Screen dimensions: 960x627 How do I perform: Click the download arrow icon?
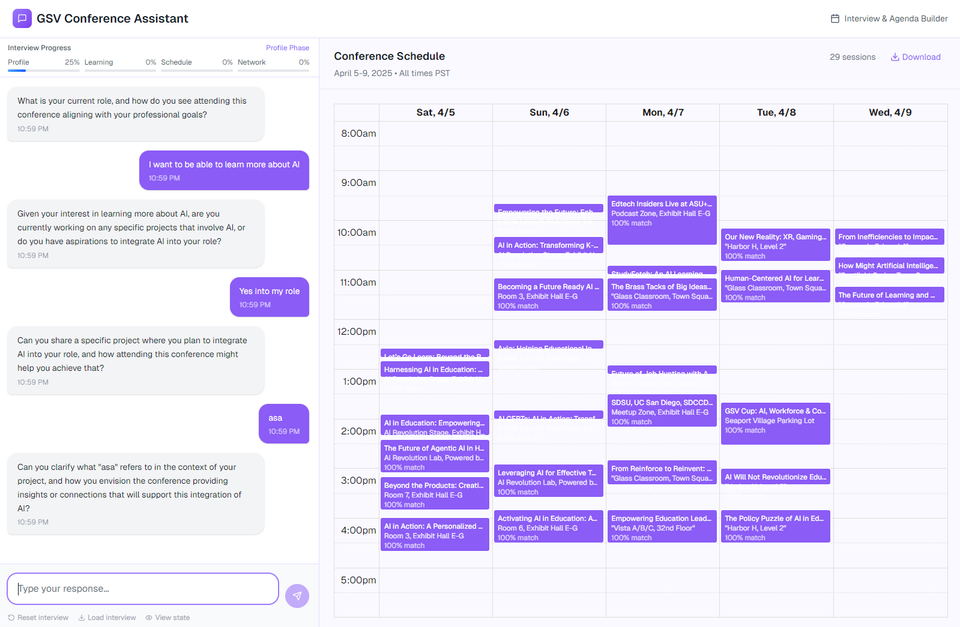tap(894, 57)
